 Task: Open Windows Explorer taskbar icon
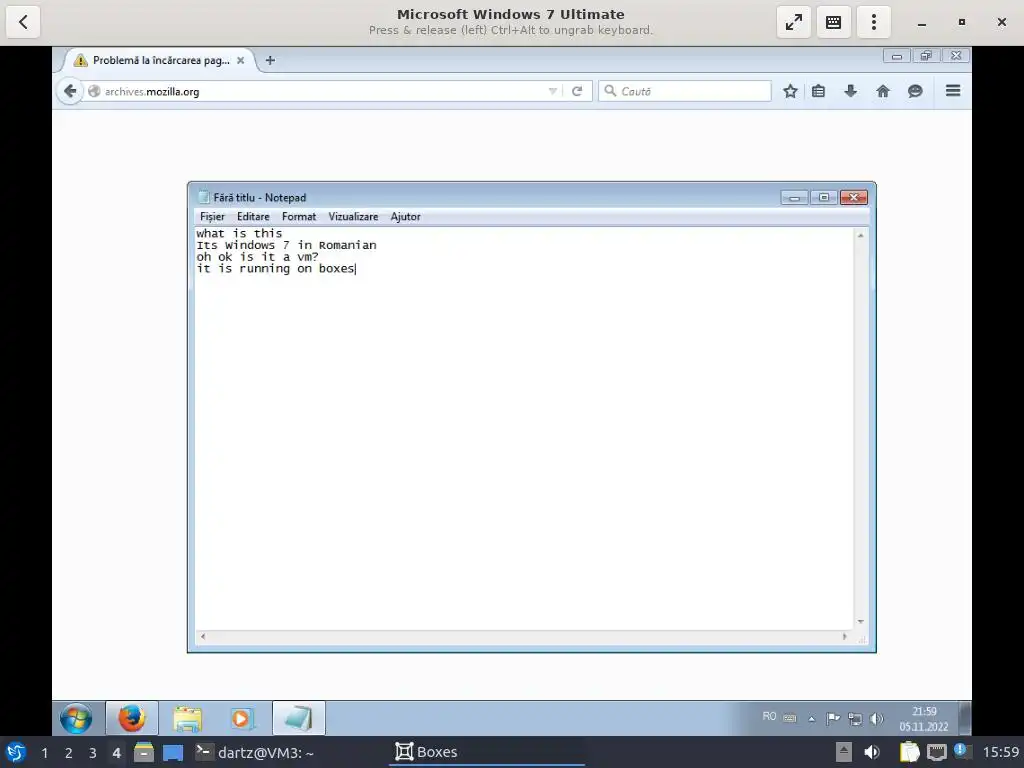[x=187, y=718]
